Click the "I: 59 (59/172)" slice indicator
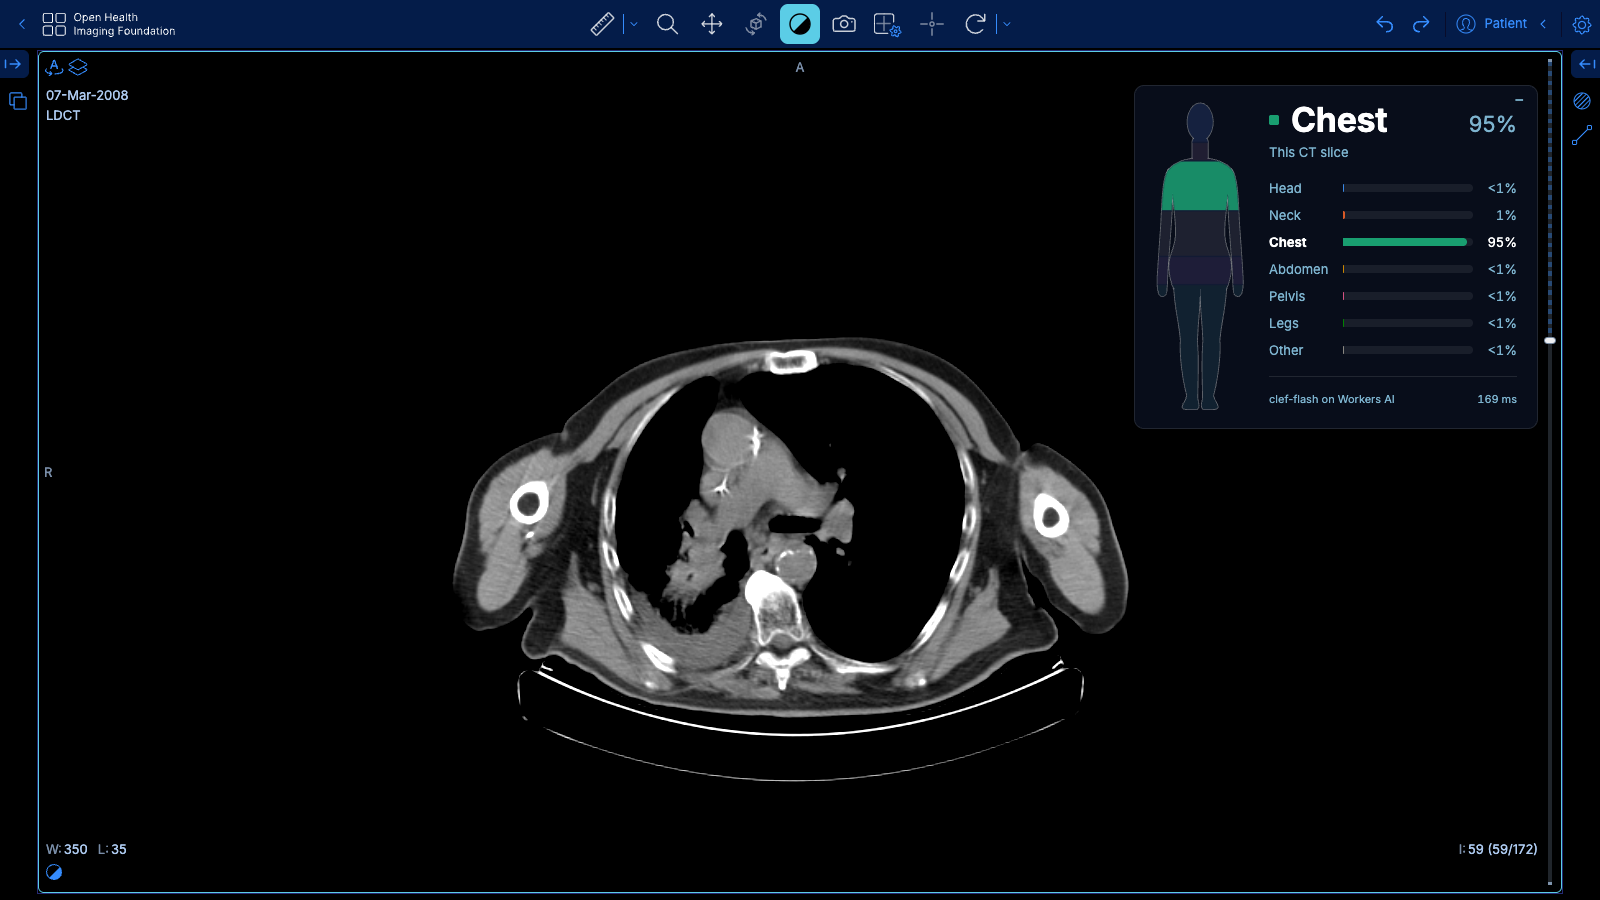 (x=1498, y=849)
